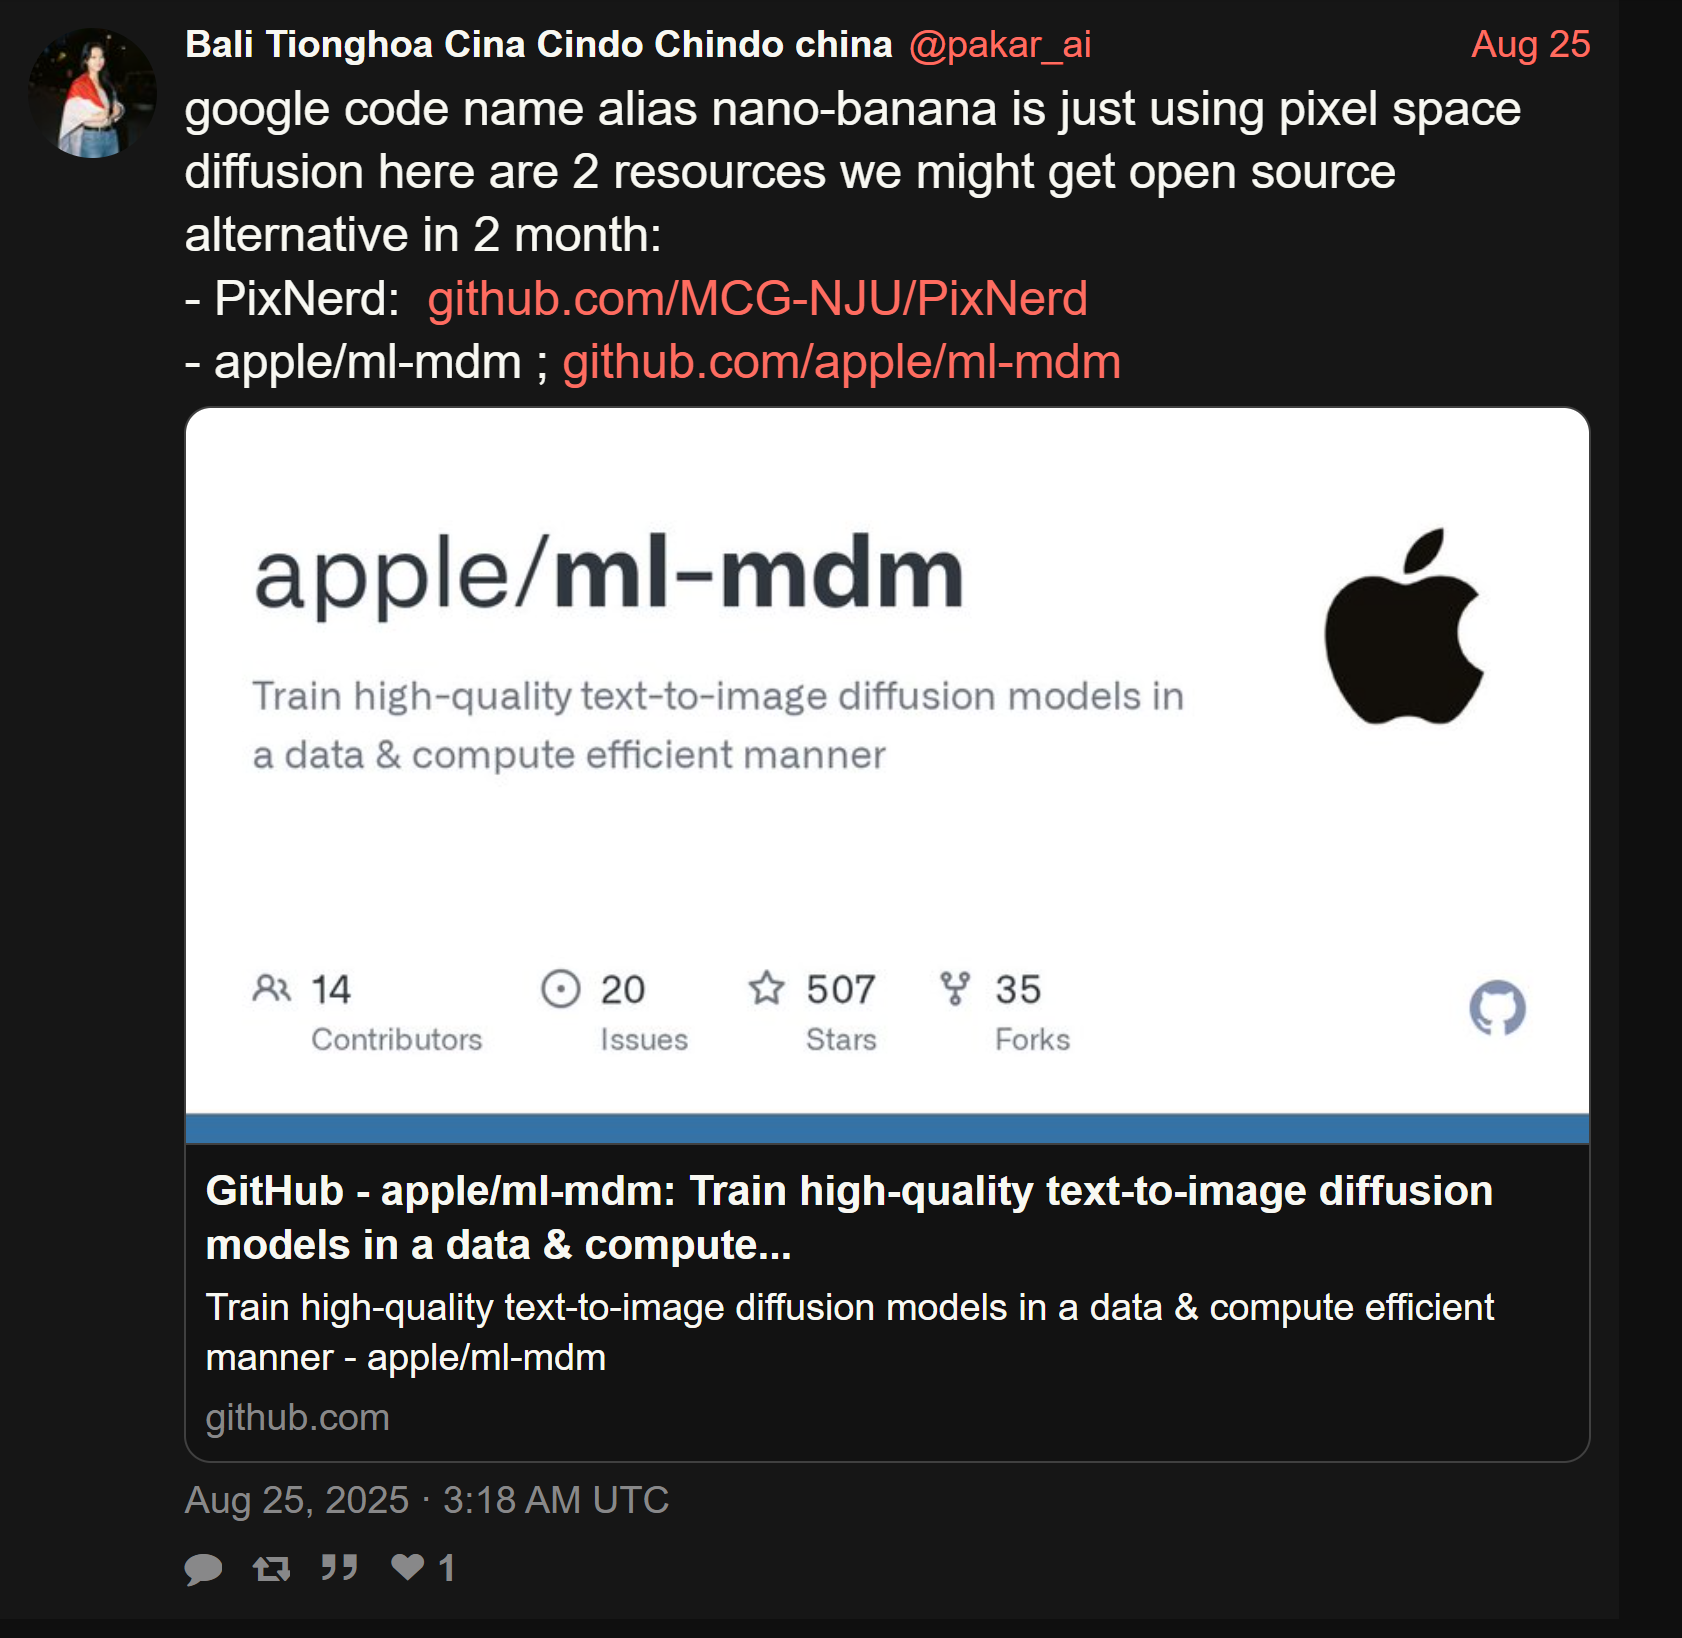The image size is (1682, 1638).
Task: Click the Apple logo in preview image
Action: (1405, 627)
